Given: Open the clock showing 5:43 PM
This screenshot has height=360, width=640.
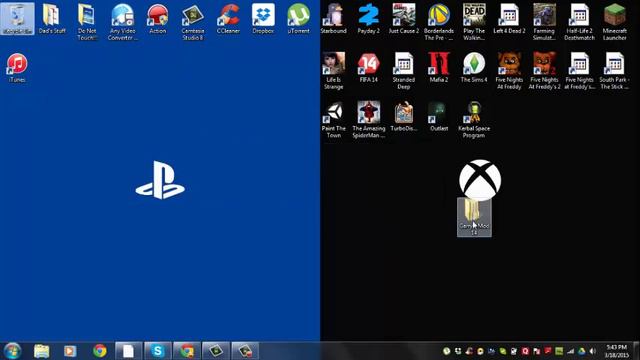Looking at the screenshot, I should (616, 351).
